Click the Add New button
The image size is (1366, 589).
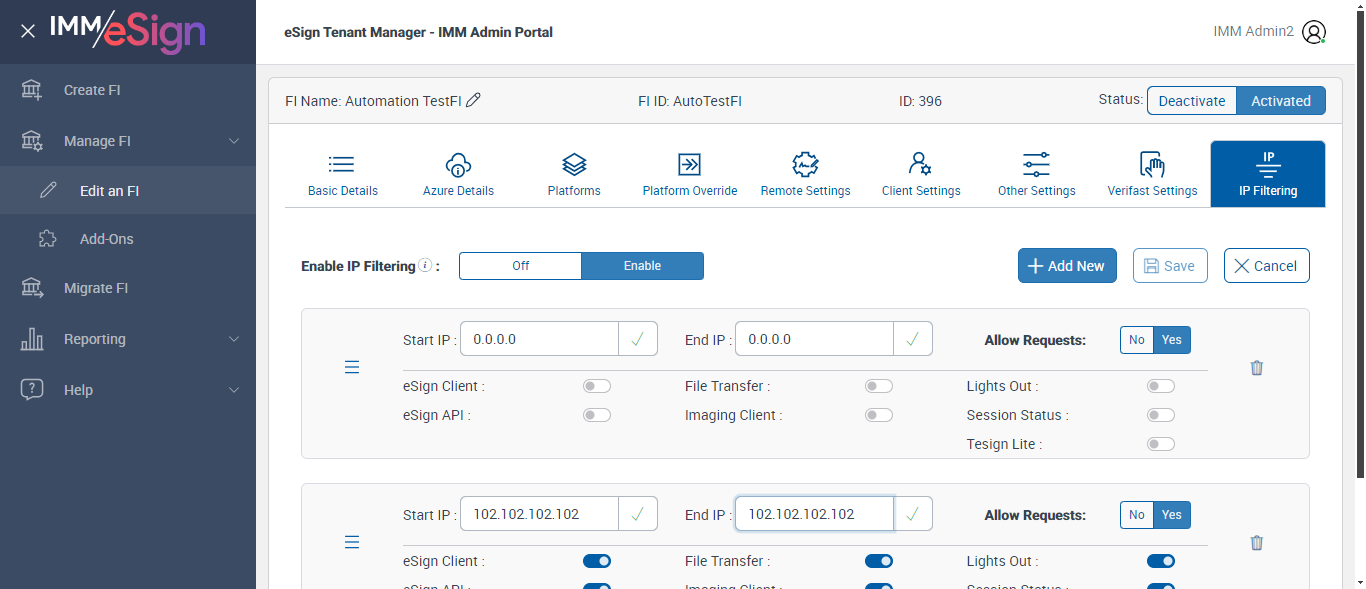1067,266
